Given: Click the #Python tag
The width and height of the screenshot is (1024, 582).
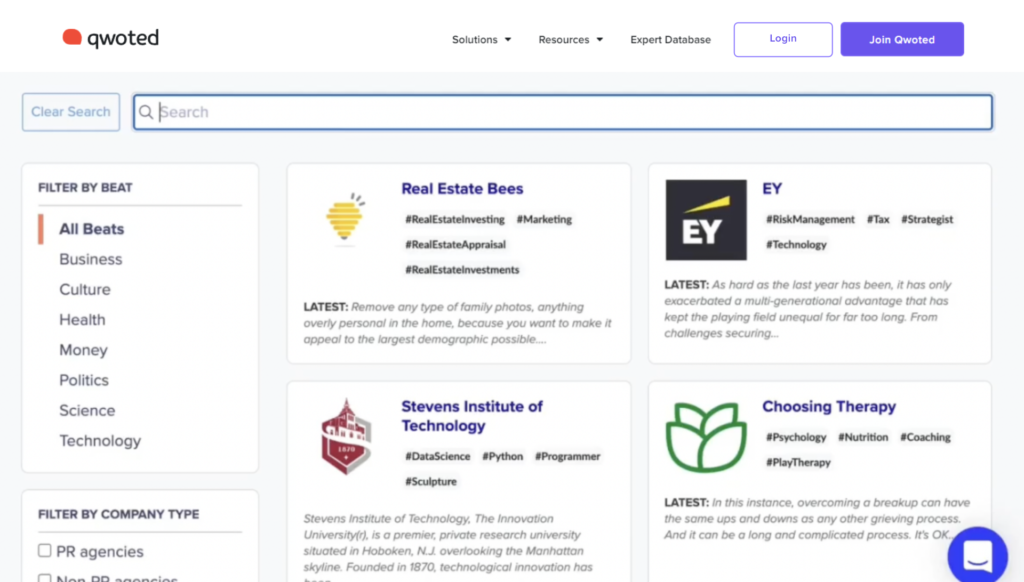Looking at the screenshot, I should coord(502,457).
